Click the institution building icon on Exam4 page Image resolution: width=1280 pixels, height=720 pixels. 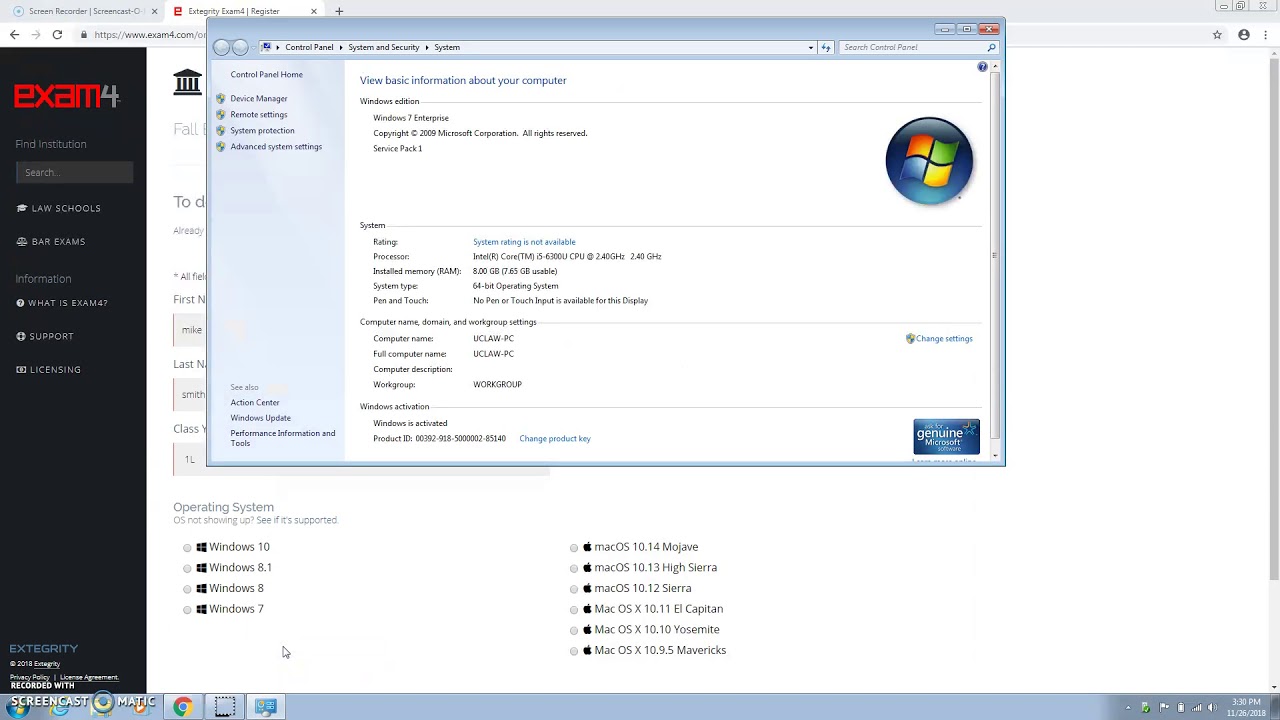187,82
